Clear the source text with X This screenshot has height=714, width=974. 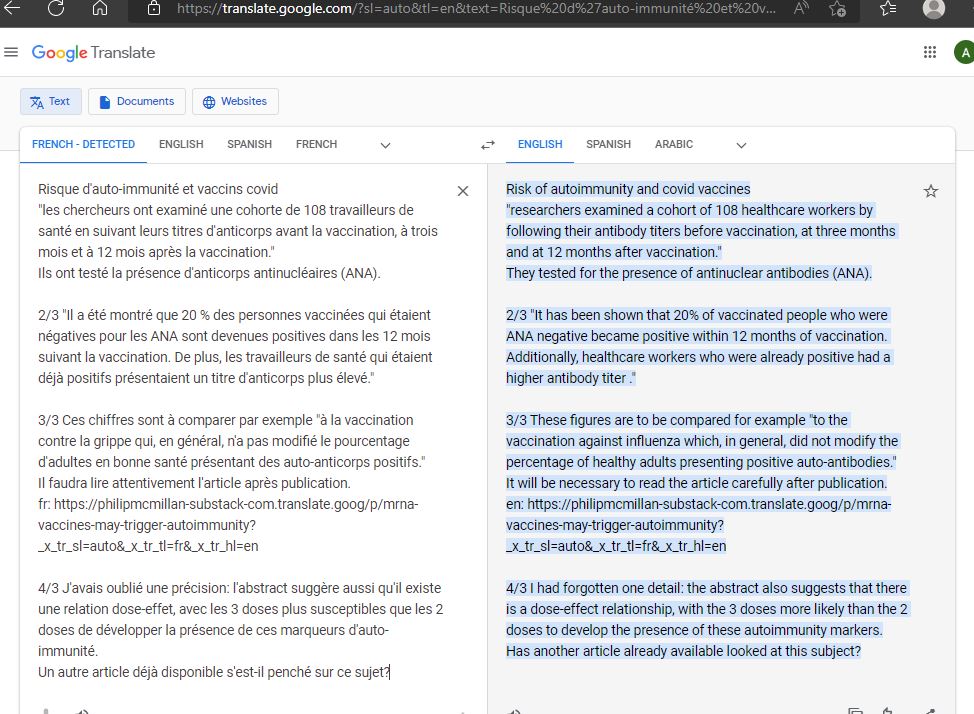463,191
